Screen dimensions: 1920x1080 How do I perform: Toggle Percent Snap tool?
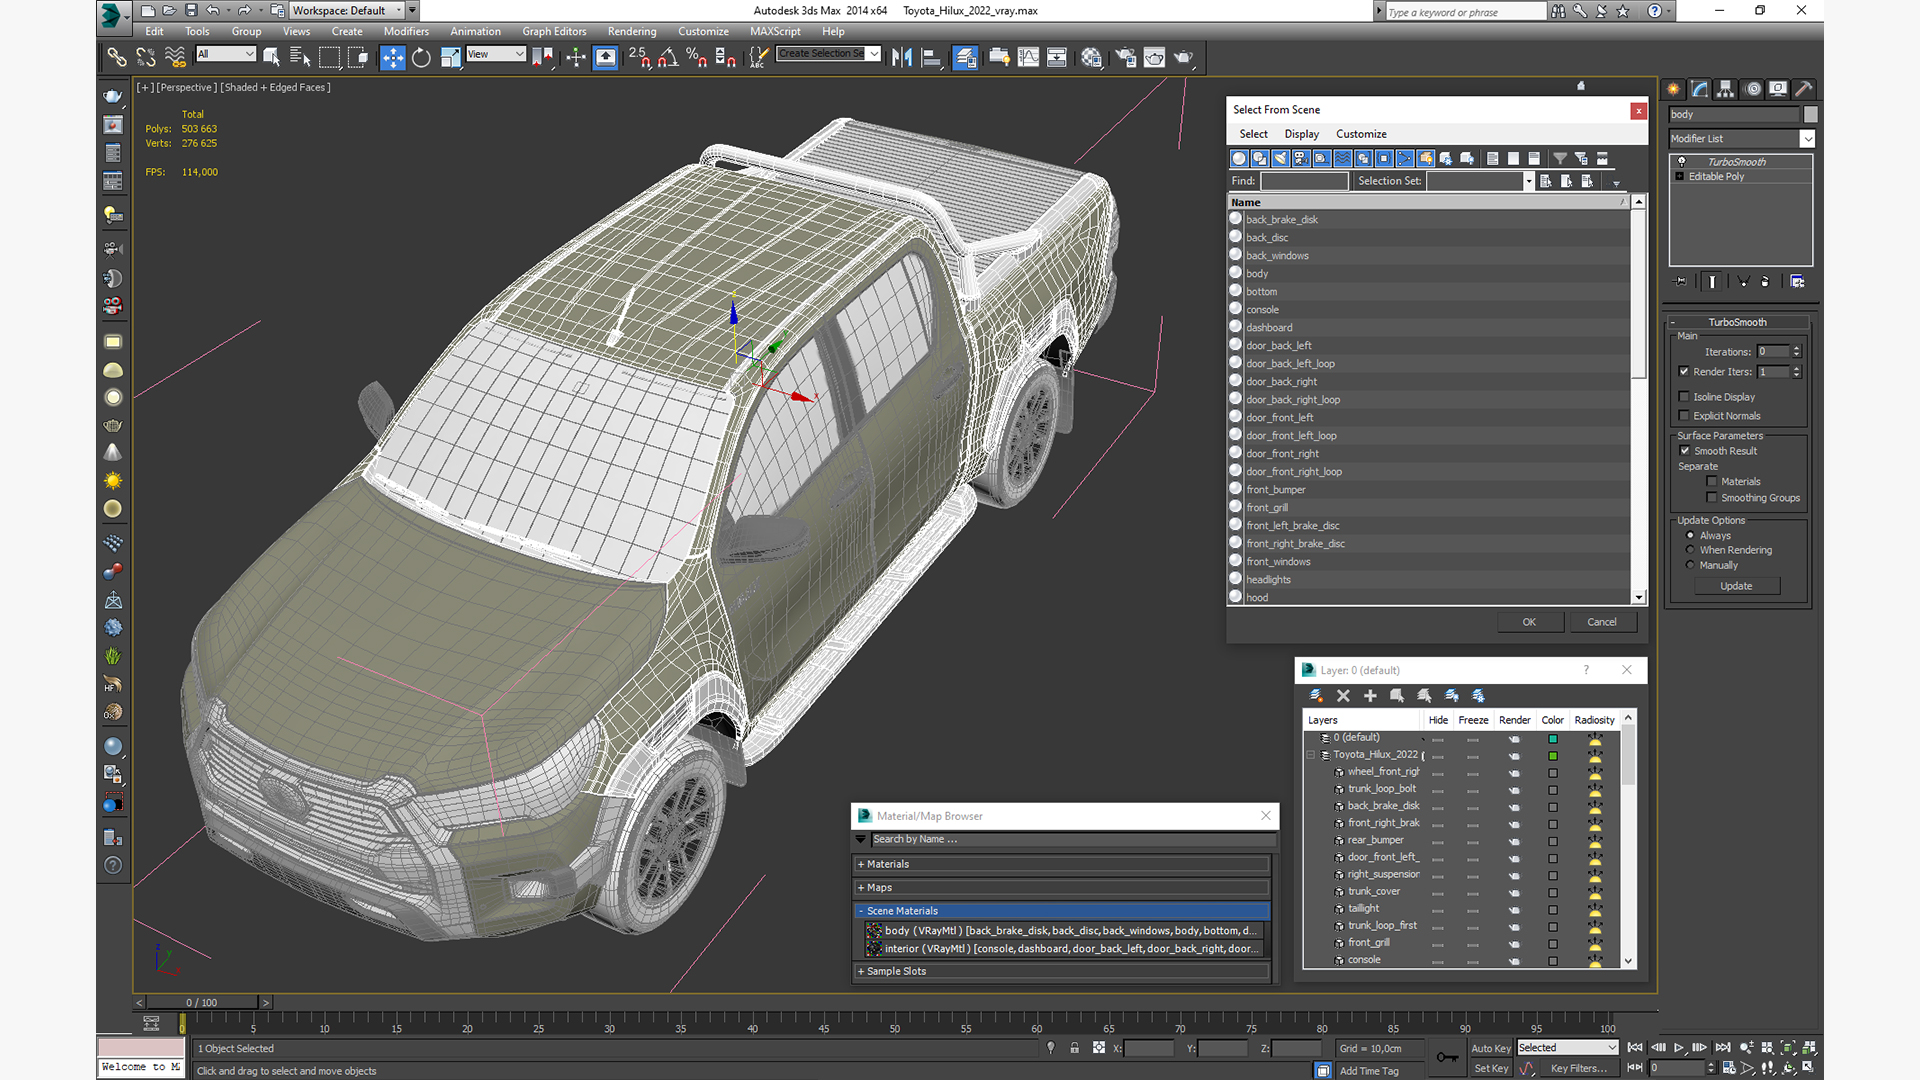point(697,57)
